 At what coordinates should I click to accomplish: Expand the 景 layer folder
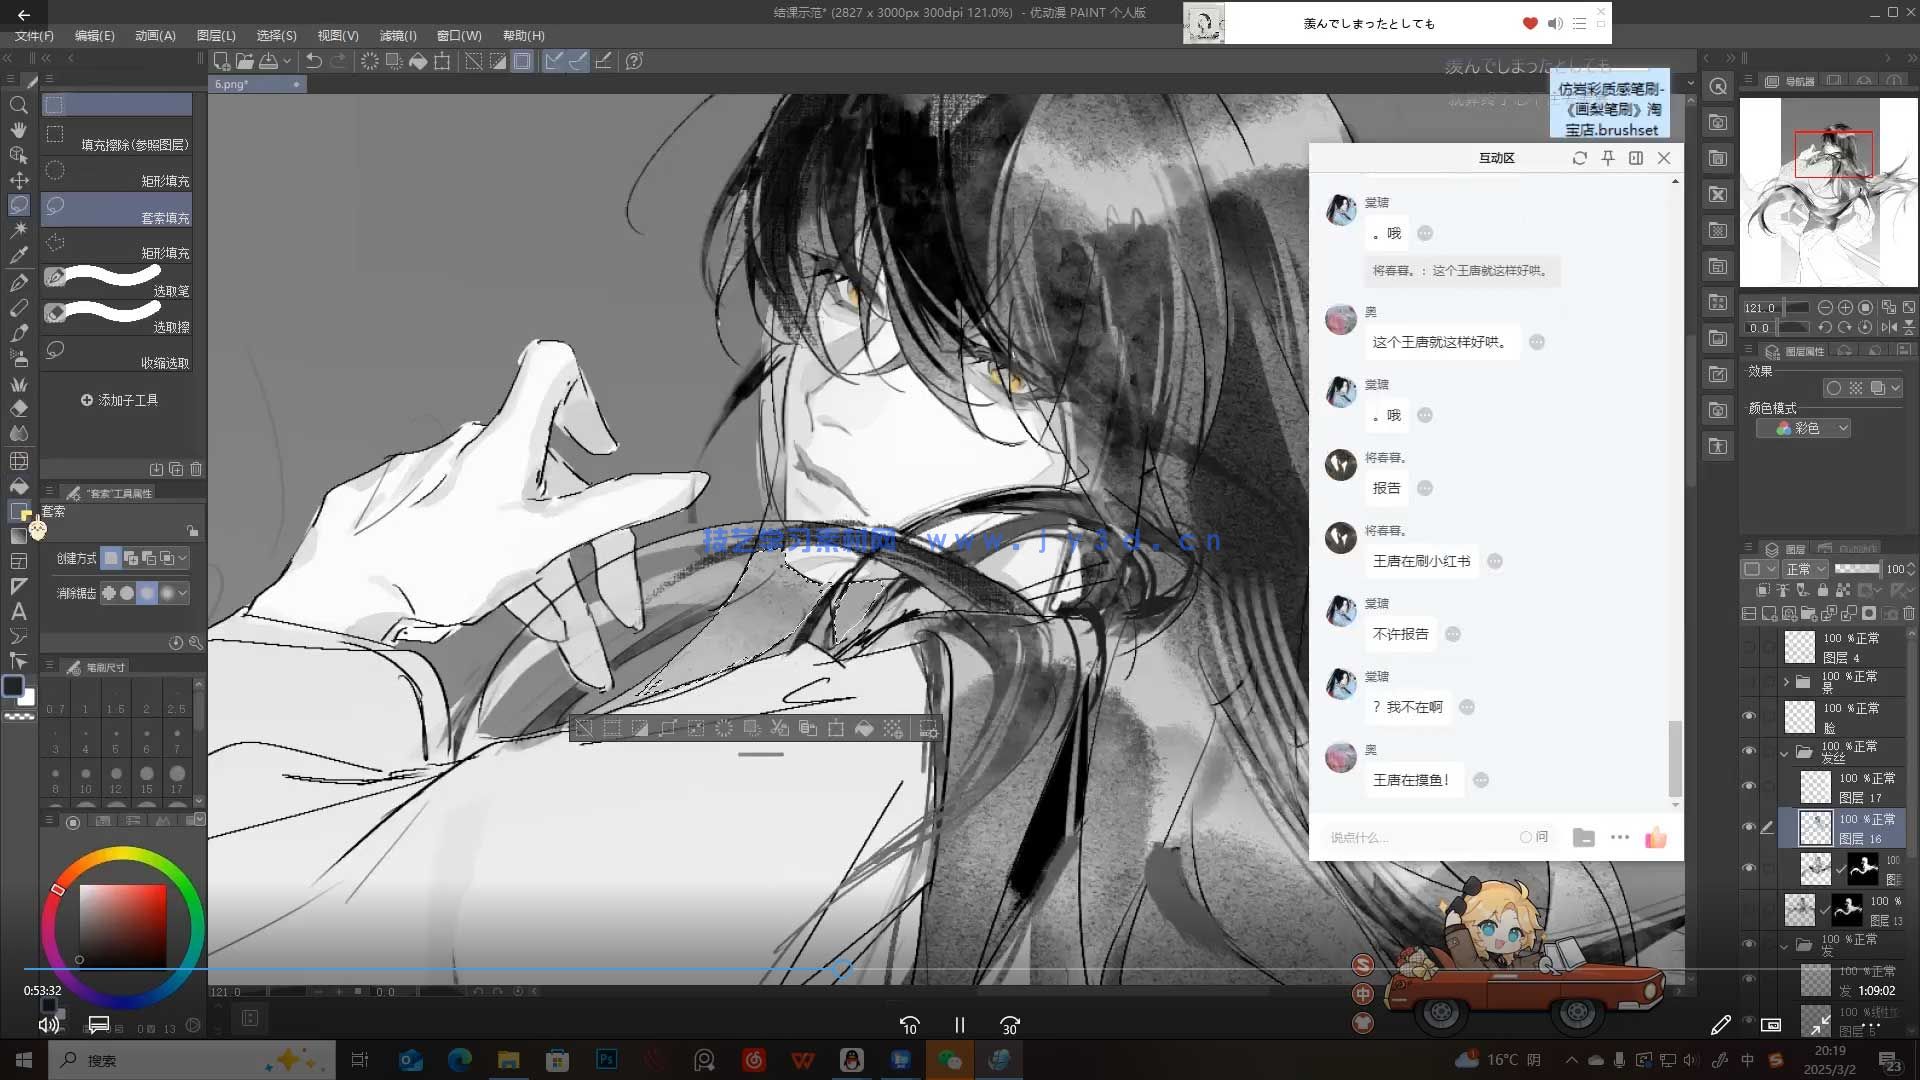tap(1786, 682)
